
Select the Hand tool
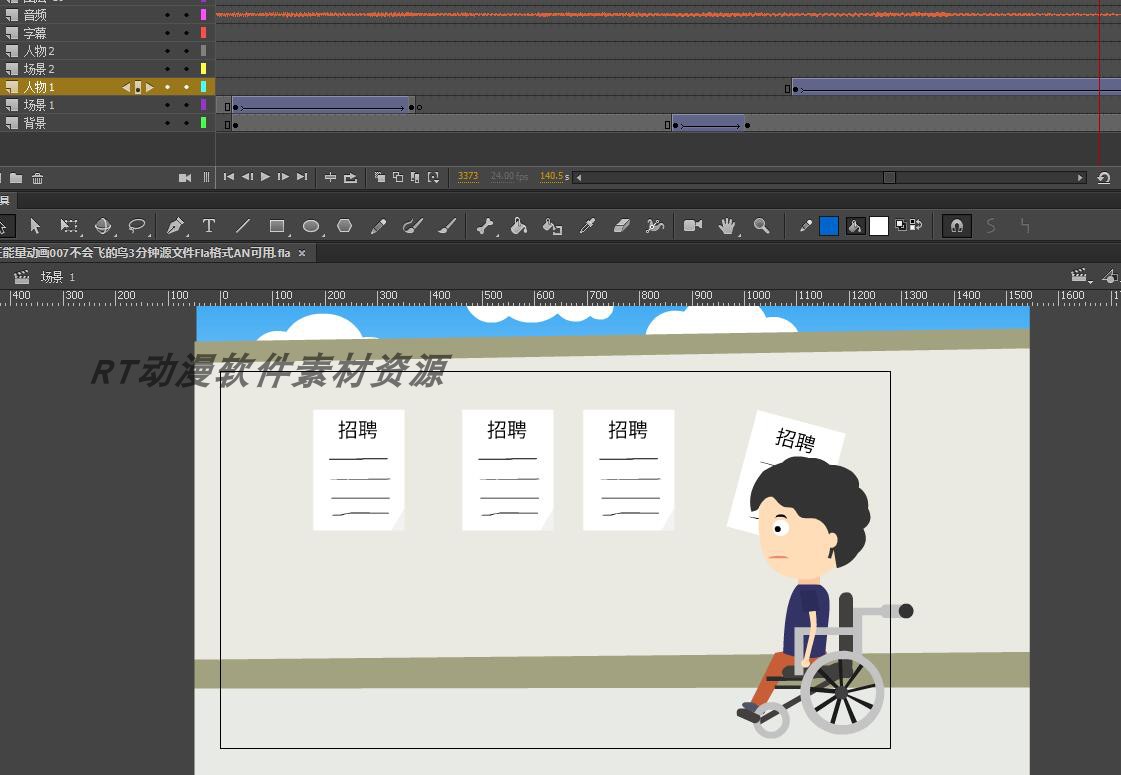[x=727, y=226]
